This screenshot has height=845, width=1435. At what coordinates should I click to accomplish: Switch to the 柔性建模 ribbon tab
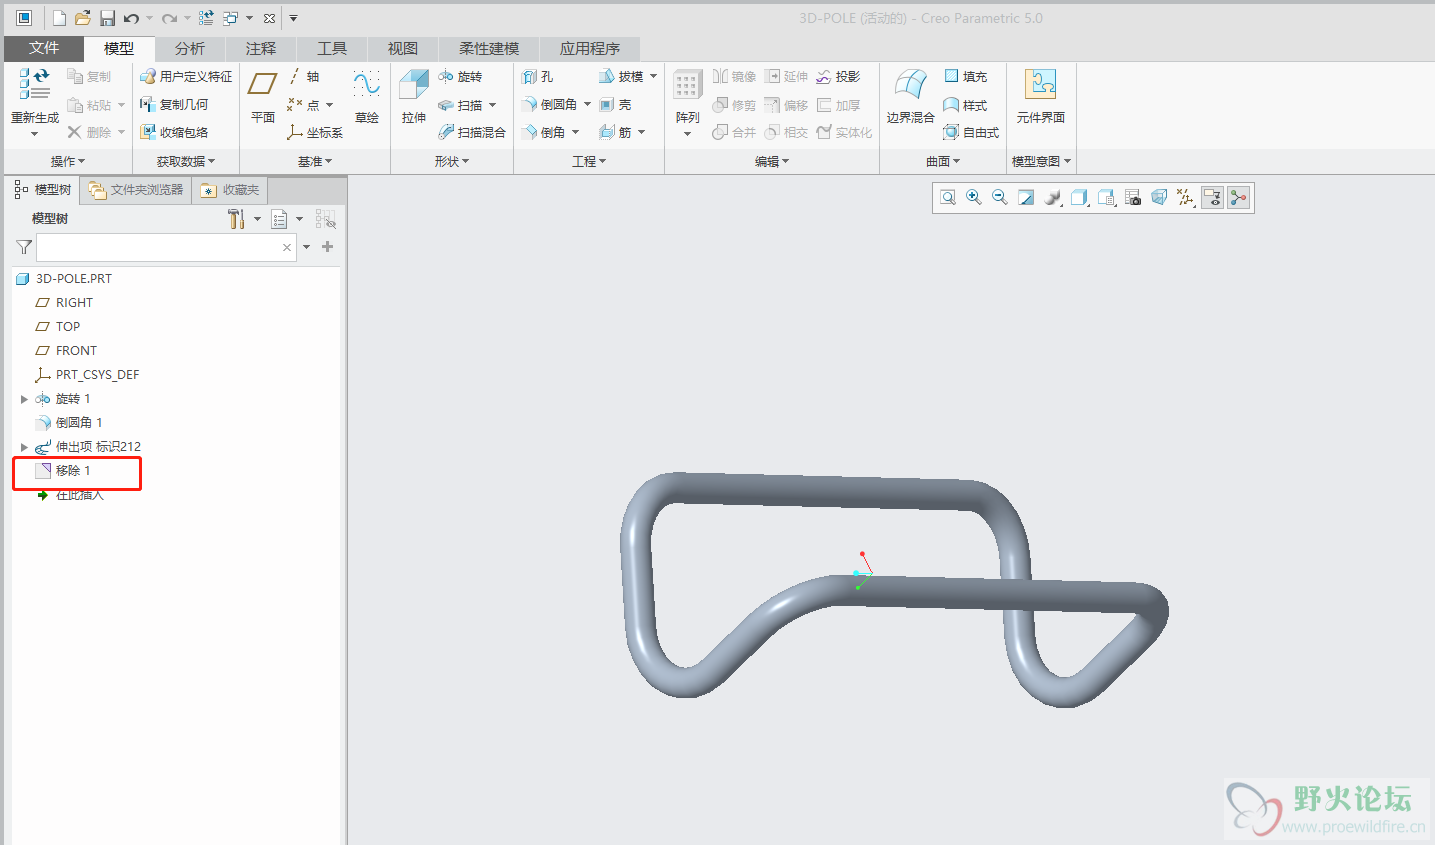pyautogui.click(x=489, y=48)
